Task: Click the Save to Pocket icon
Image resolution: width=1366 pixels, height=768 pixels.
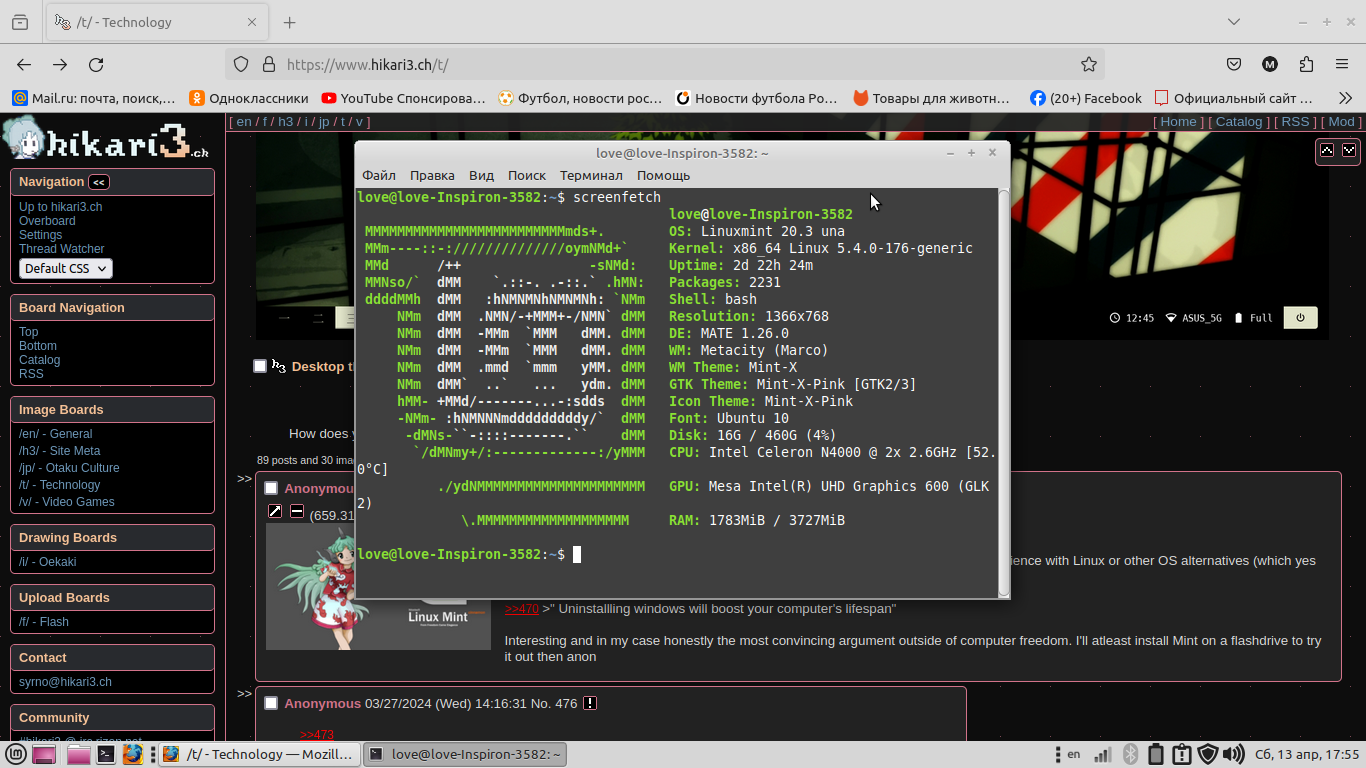Action: click(1234, 64)
